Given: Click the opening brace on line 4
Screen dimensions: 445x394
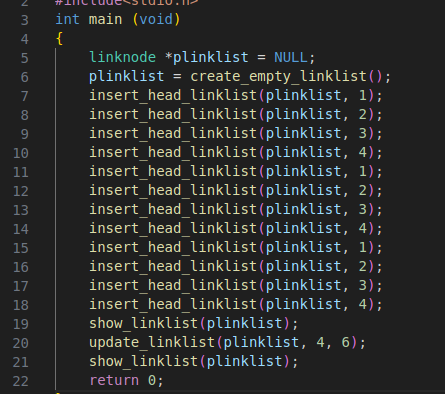Looking at the screenshot, I should (x=59, y=39).
